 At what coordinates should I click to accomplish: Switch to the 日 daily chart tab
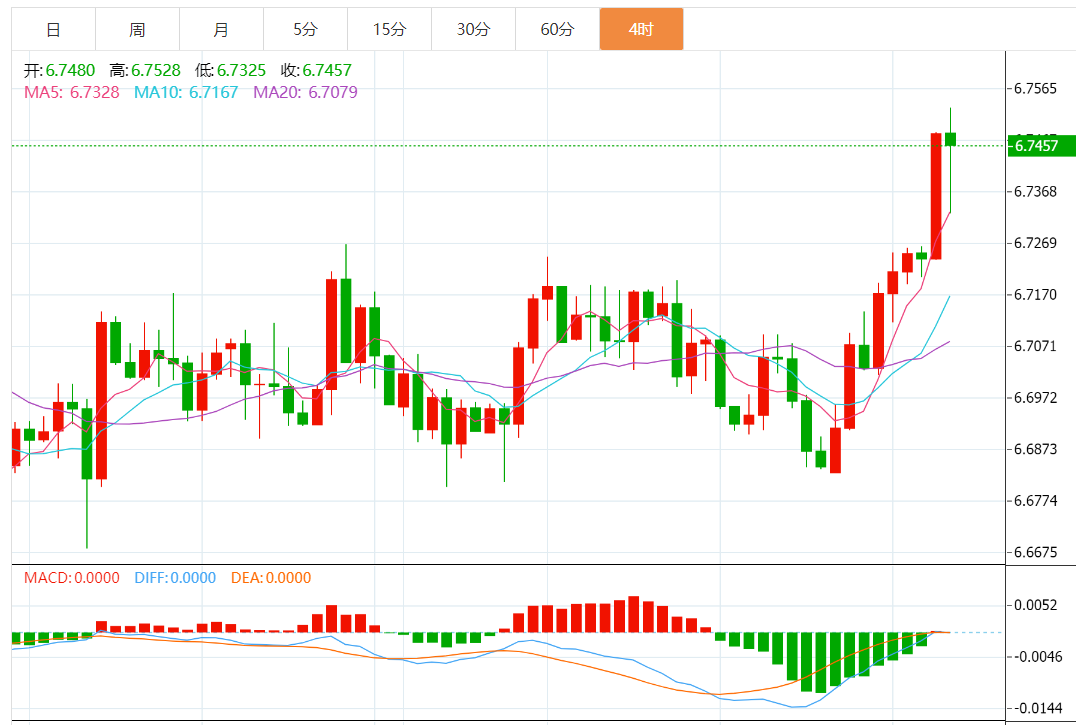point(54,29)
